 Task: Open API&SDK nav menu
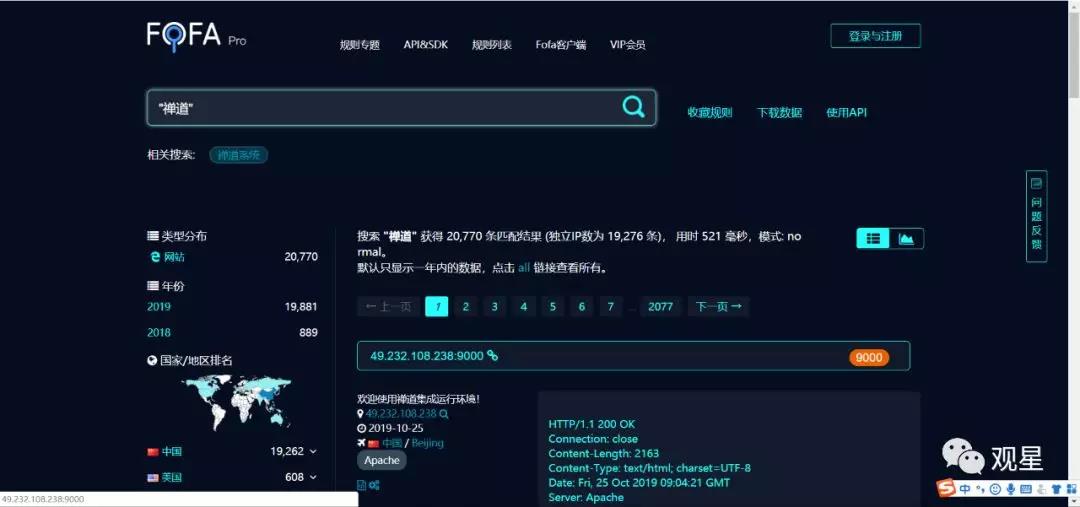tap(426, 45)
